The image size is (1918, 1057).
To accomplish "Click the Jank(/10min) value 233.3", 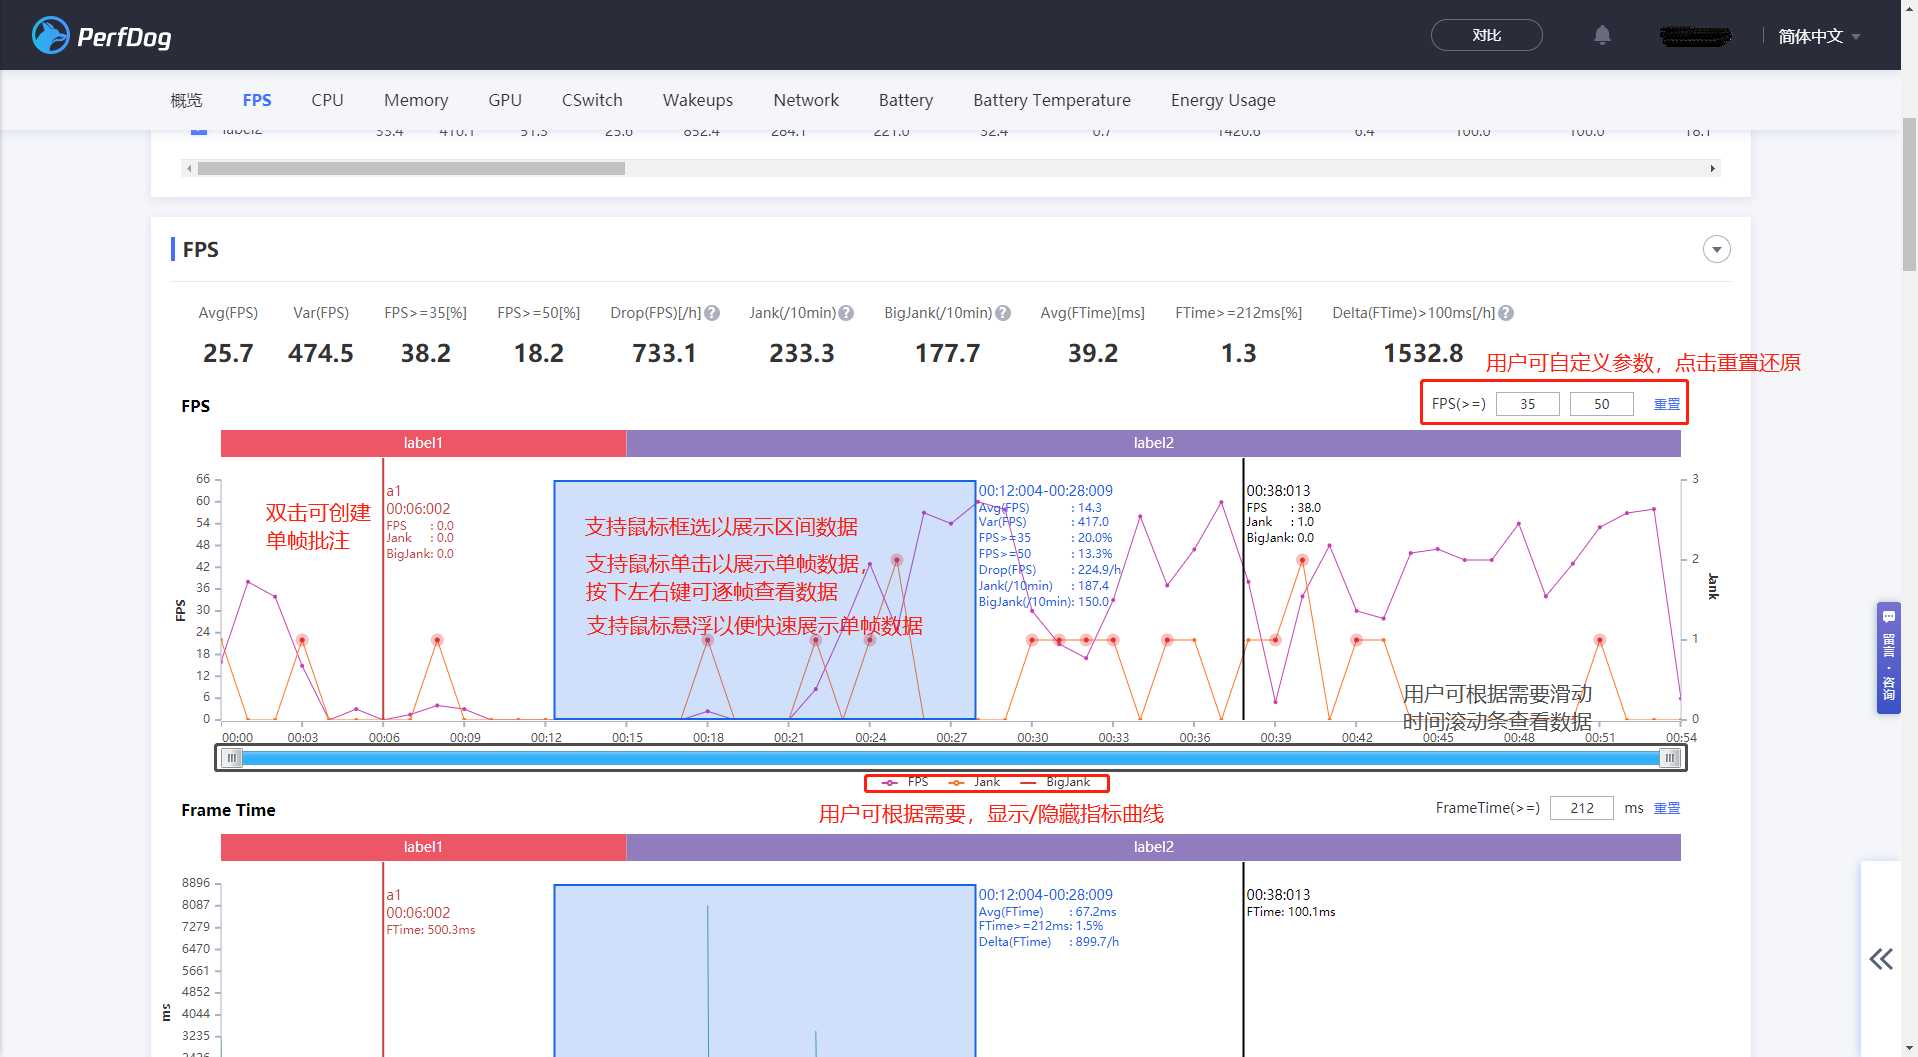I will point(802,353).
